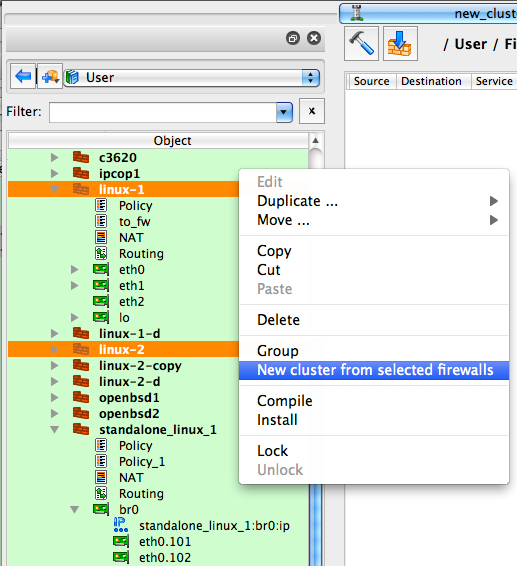
Task: Expand the openbsd1 tree node
Action: [x=55, y=397]
